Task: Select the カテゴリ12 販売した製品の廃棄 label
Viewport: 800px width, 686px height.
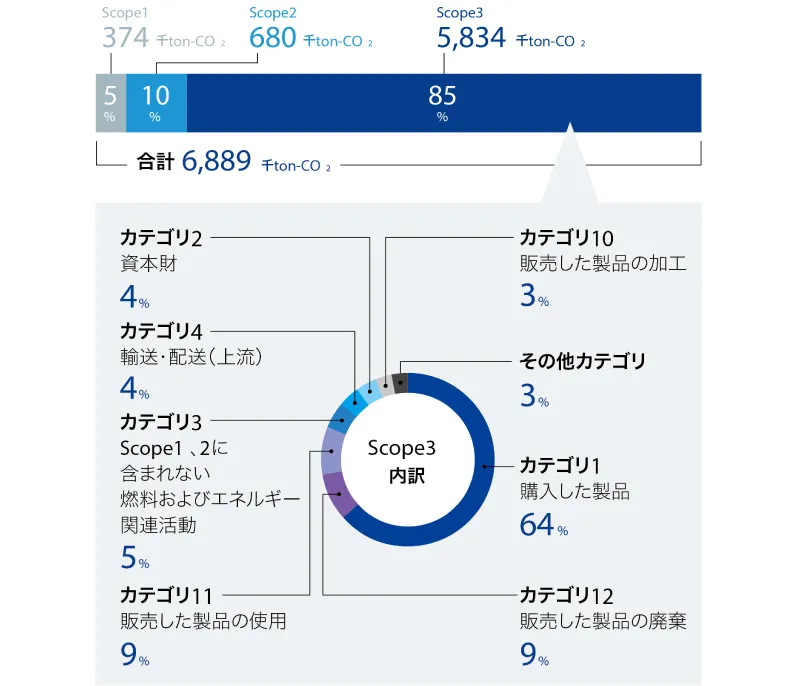Action: [x=602, y=608]
